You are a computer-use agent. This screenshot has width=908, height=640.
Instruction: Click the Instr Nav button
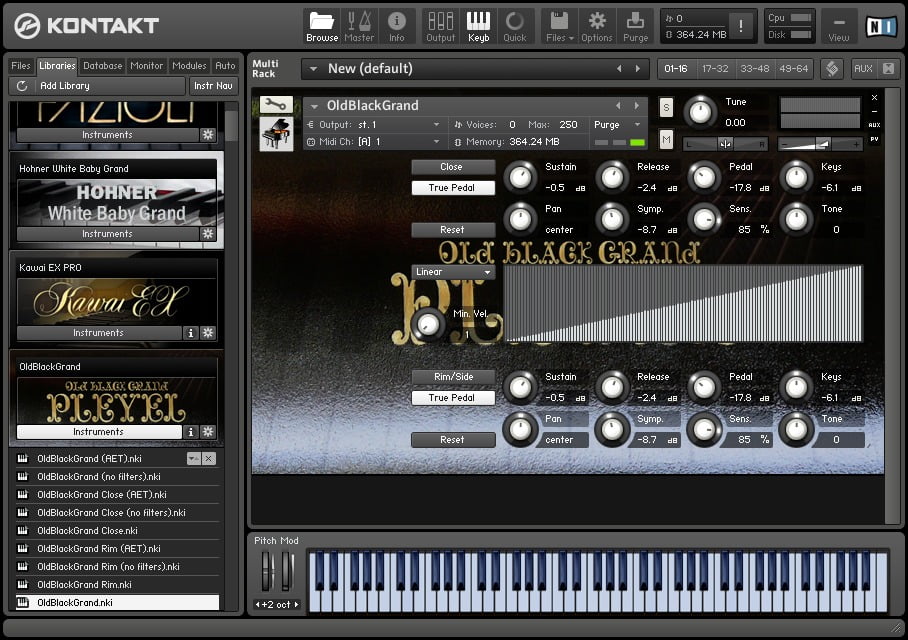coord(213,86)
